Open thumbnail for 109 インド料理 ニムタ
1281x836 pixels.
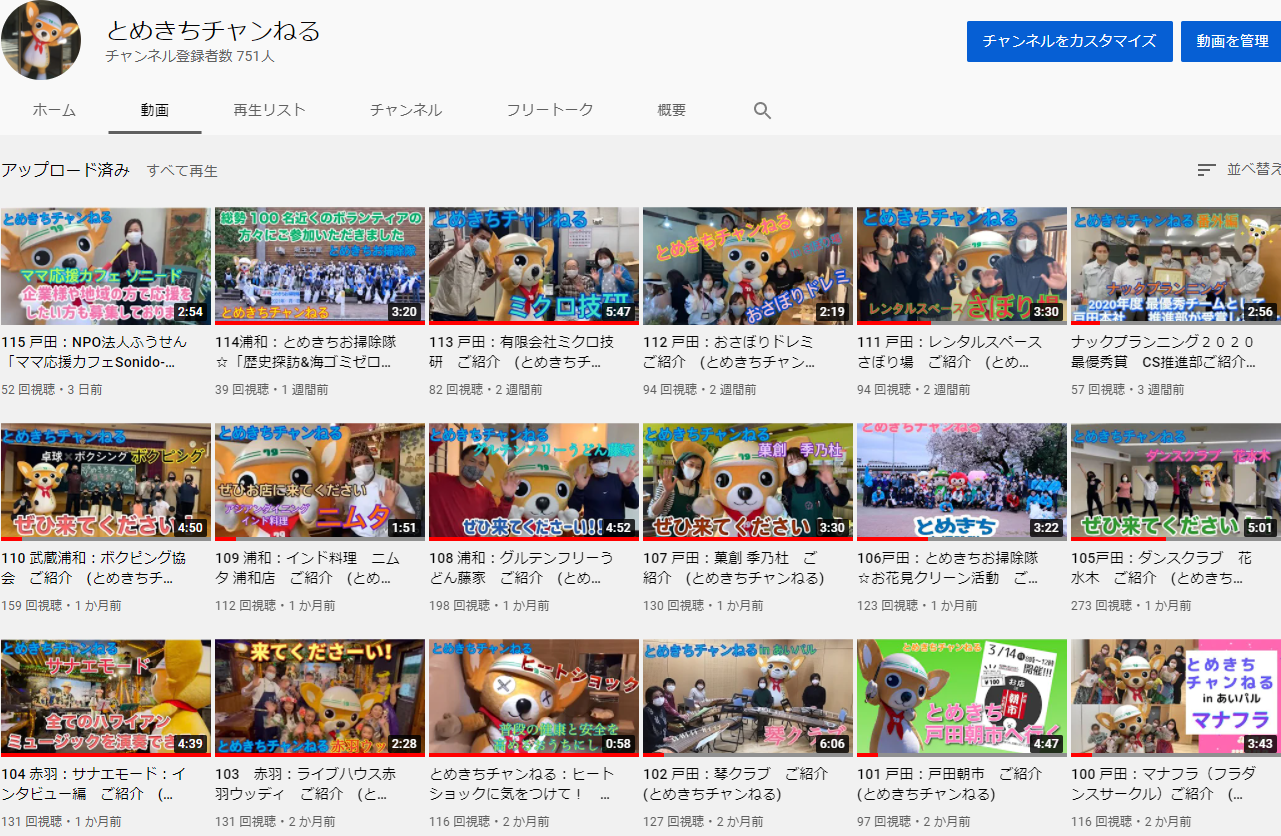point(319,481)
